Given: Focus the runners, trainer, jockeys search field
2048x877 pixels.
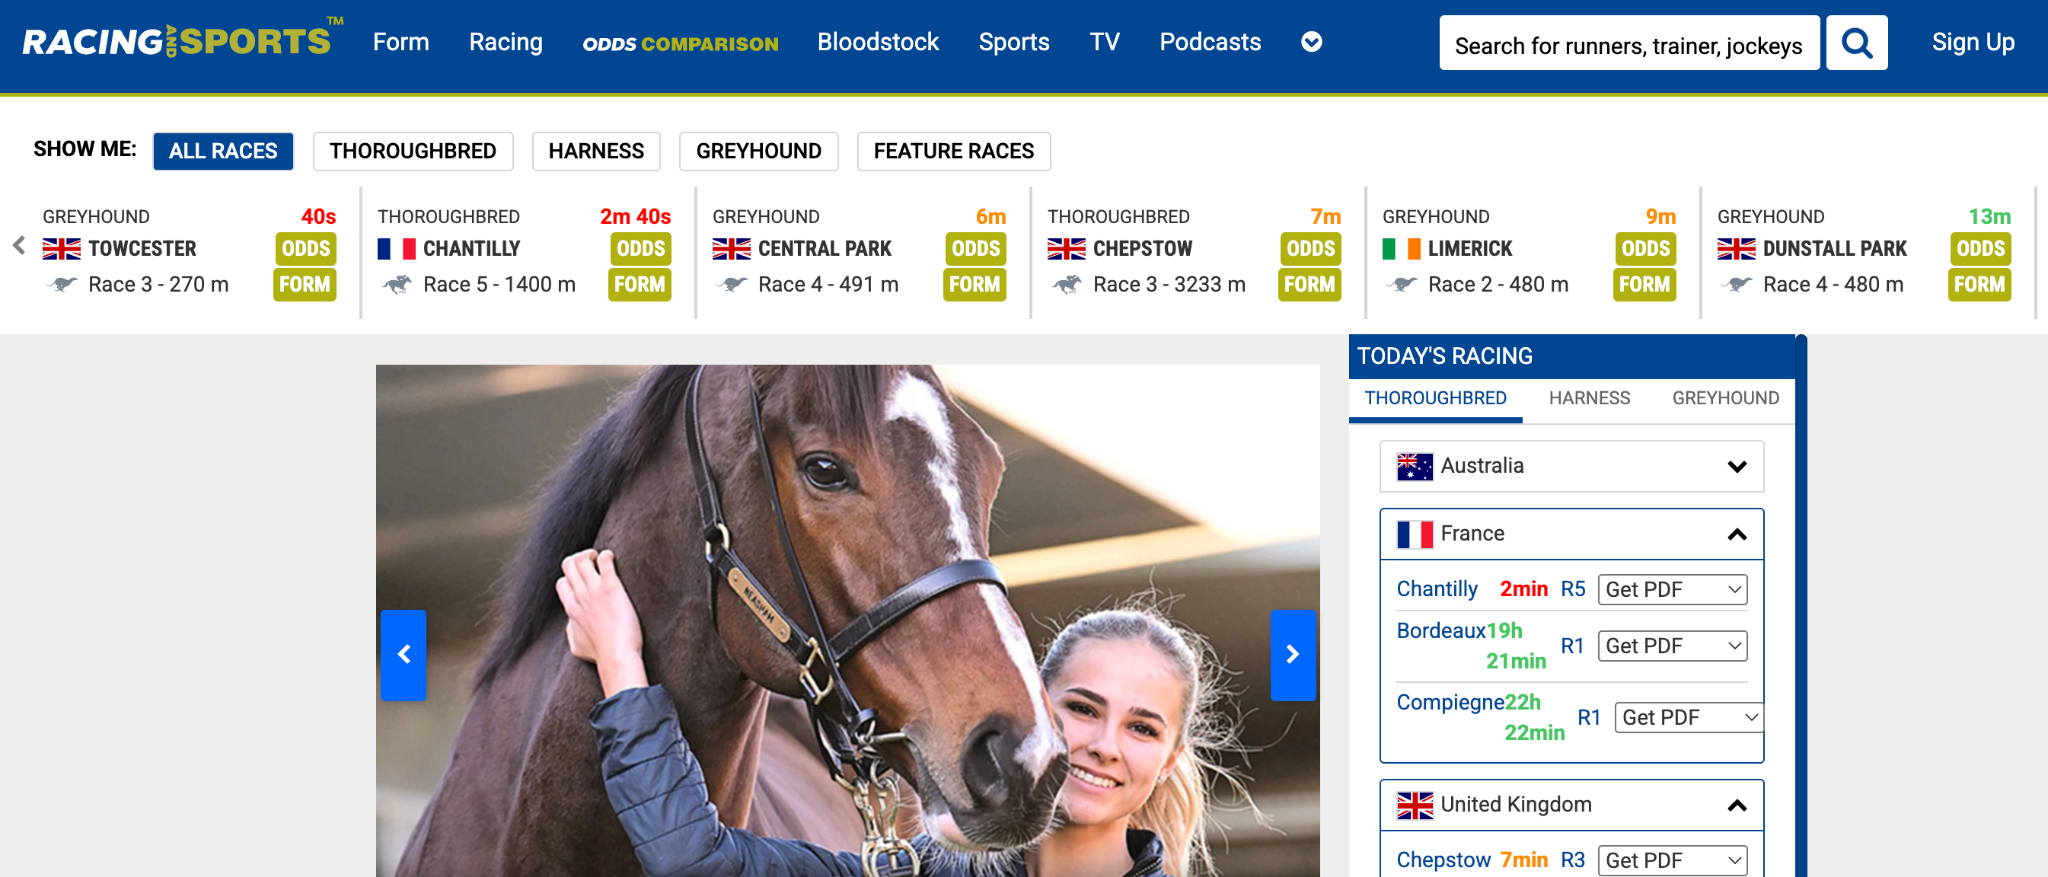Looking at the screenshot, I should (1629, 43).
